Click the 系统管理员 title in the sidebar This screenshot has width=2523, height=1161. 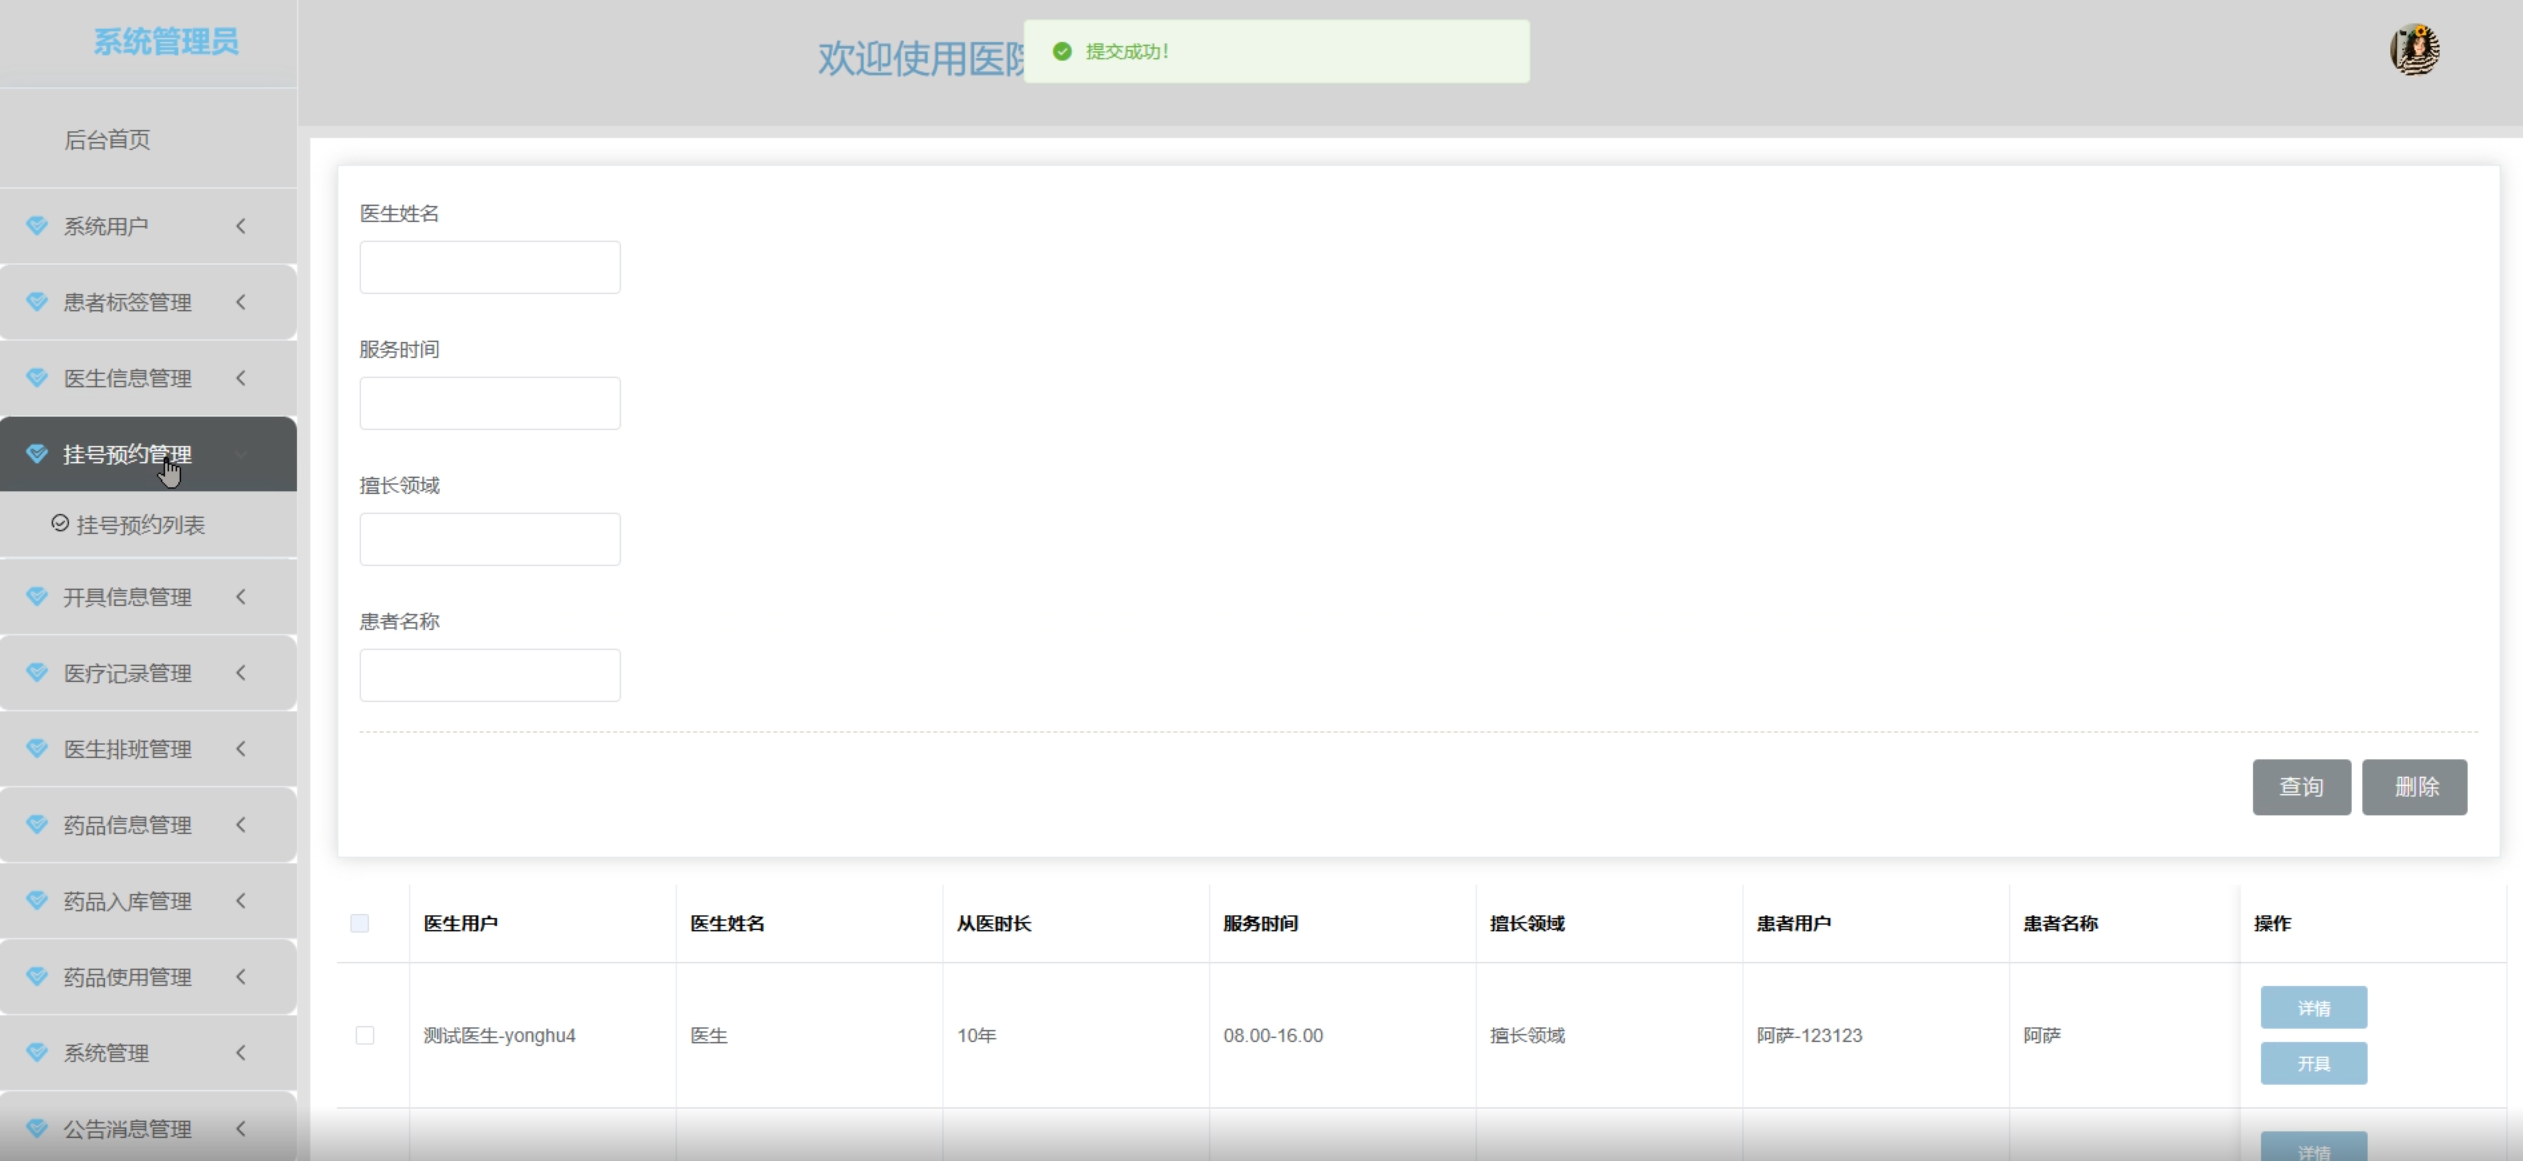coord(166,42)
